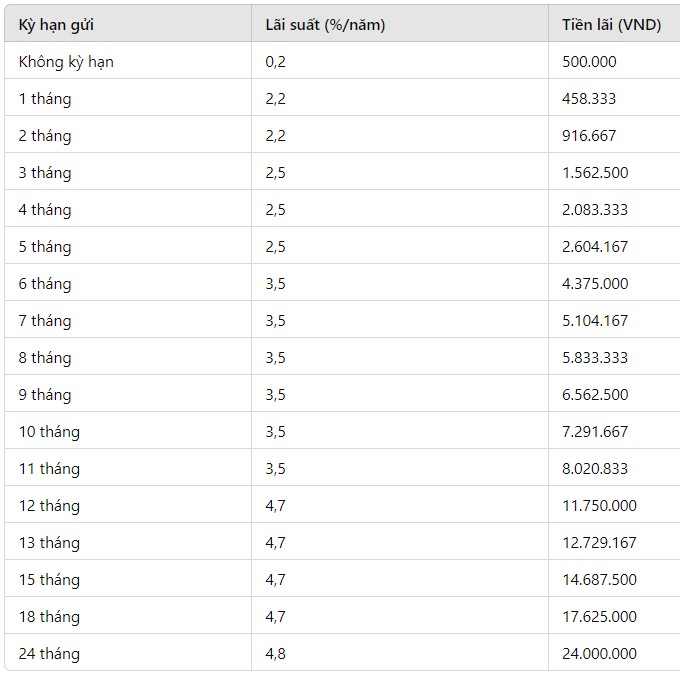
Task: Click the 12.729.167 interest value
Action: tap(599, 543)
